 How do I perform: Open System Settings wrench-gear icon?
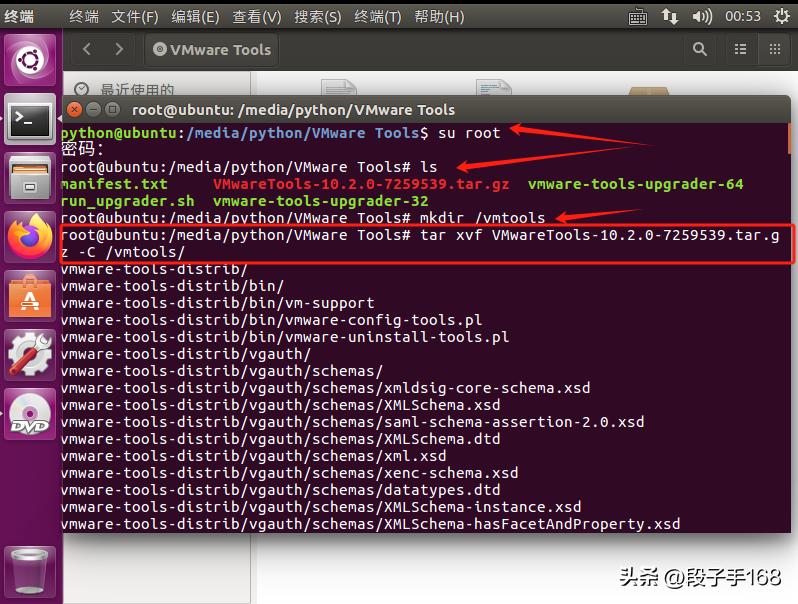(30, 355)
